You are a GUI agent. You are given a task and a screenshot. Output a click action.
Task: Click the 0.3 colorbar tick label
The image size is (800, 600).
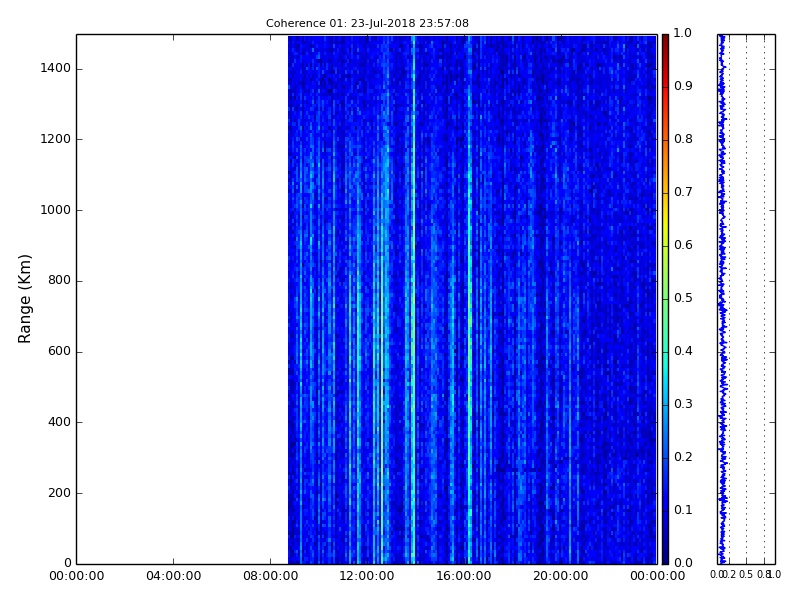[x=683, y=404]
